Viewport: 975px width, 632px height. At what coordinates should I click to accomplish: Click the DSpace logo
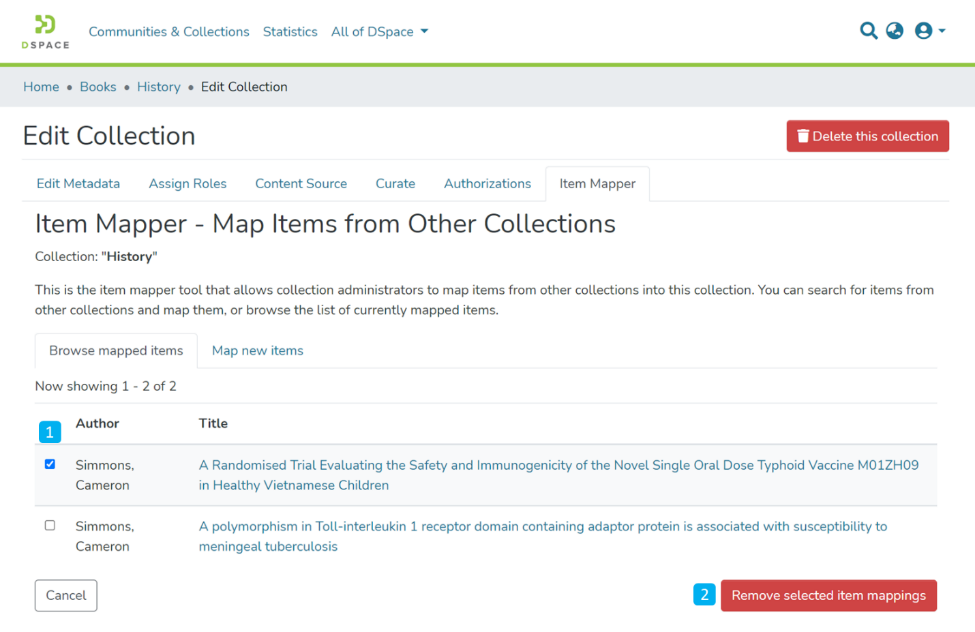tap(45, 32)
